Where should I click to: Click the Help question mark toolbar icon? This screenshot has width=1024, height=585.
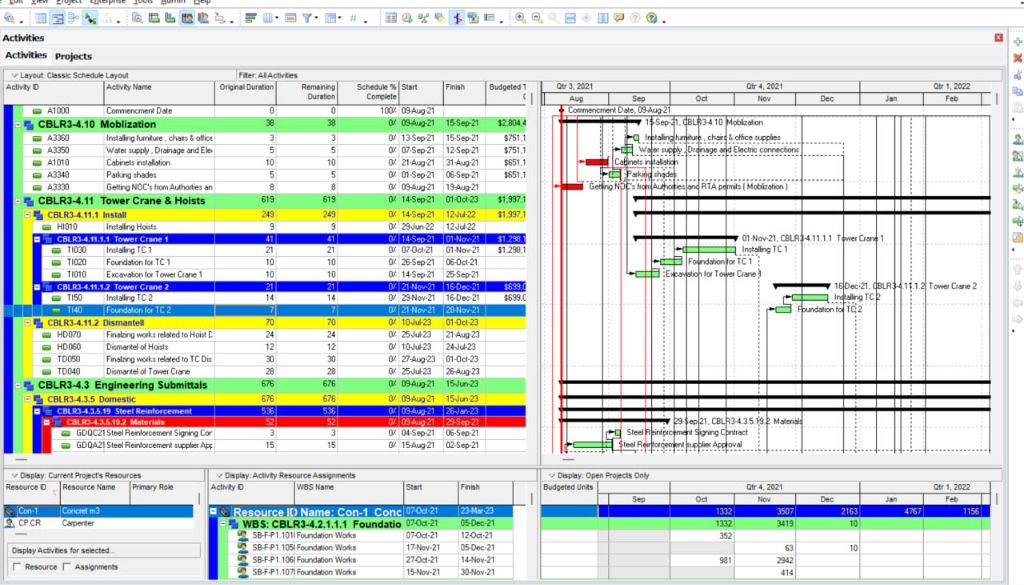tap(652, 18)
